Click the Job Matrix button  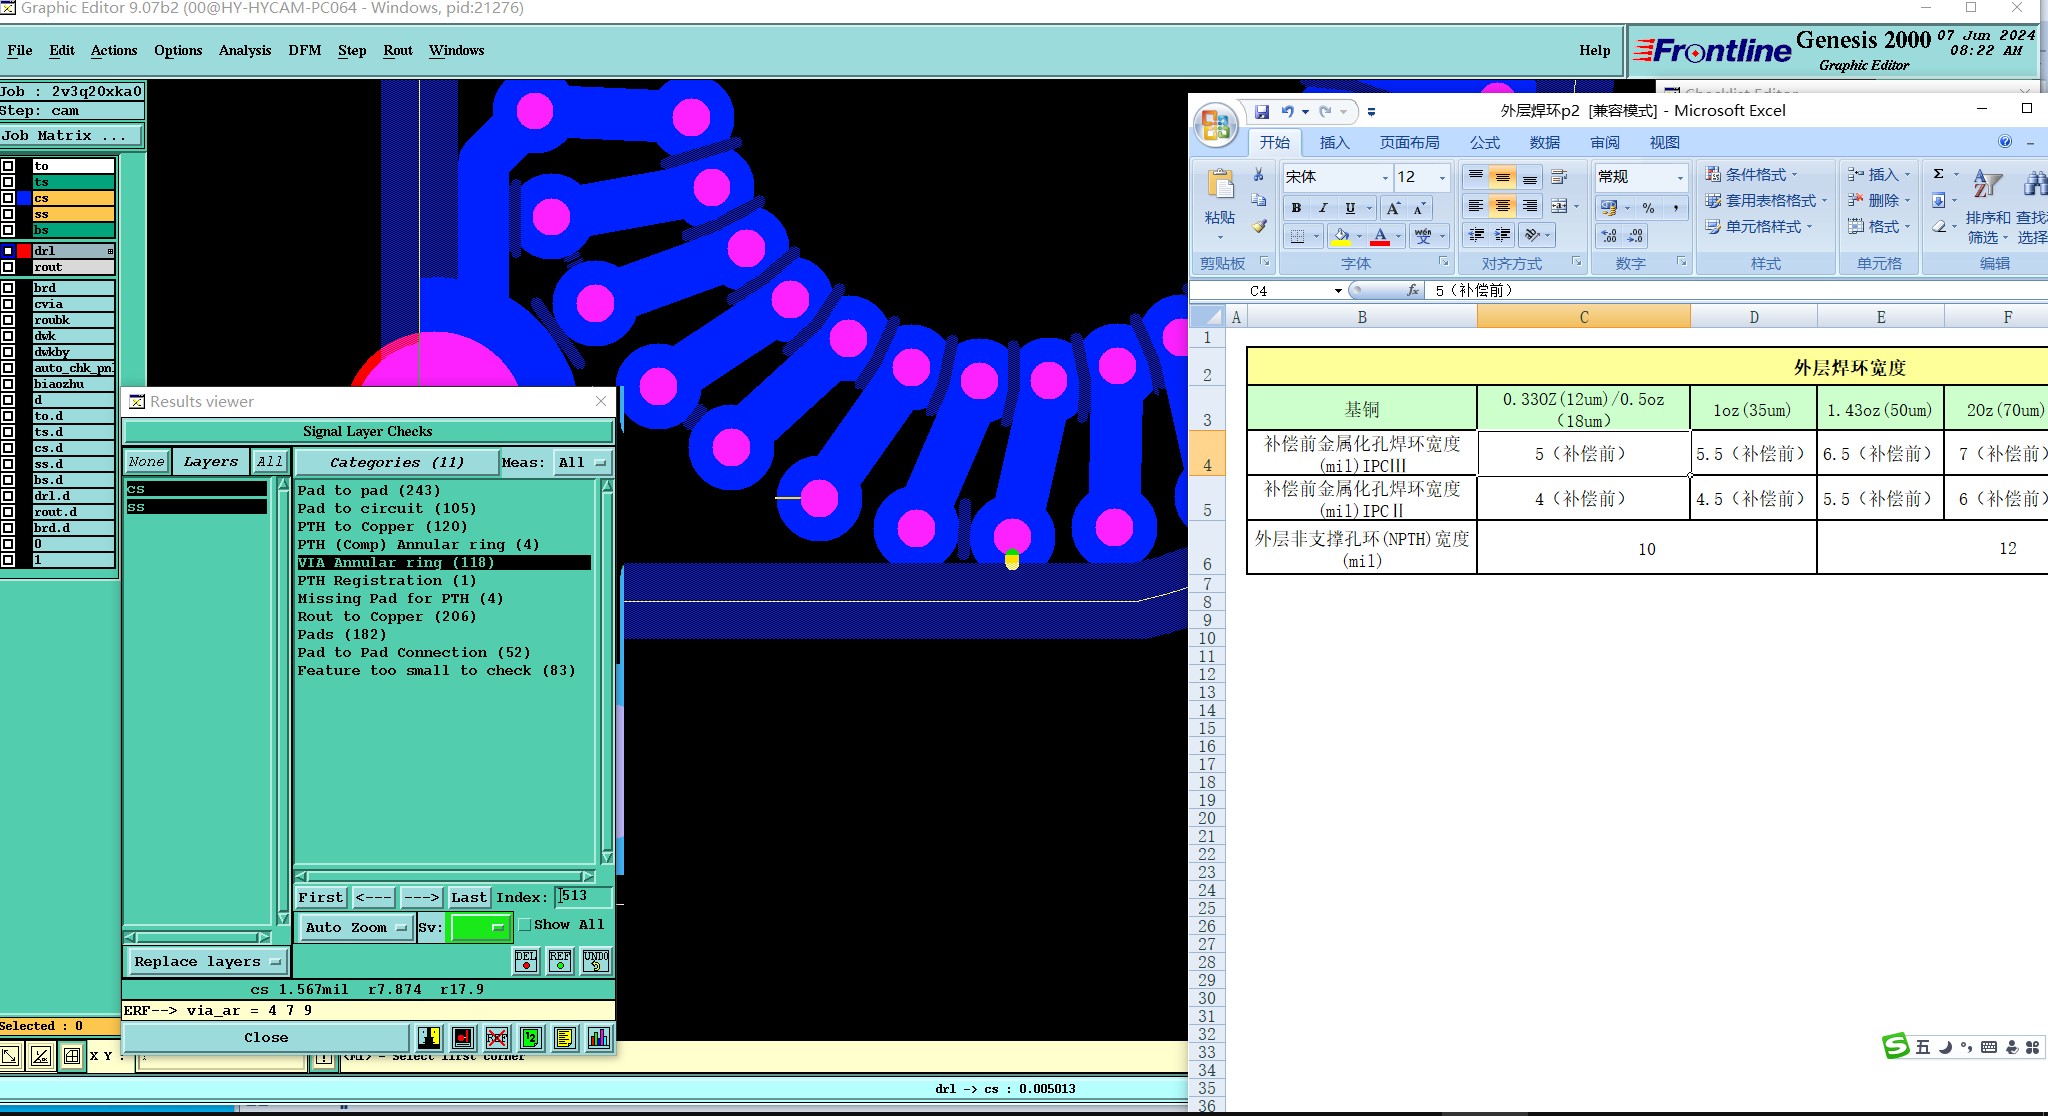71,136
